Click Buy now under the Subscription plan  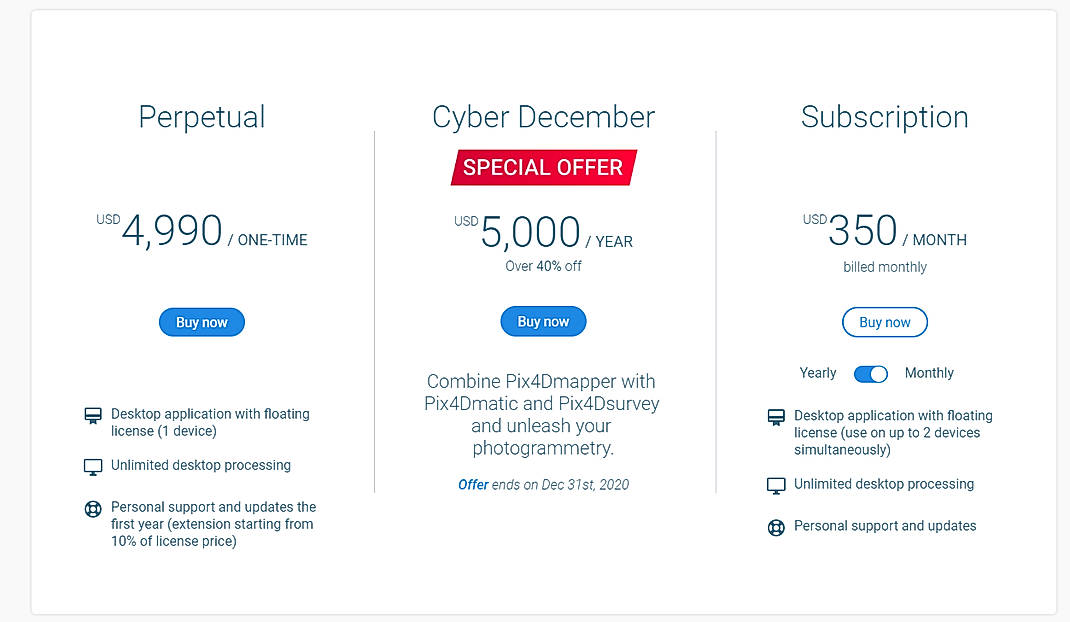tap(884, 322)
